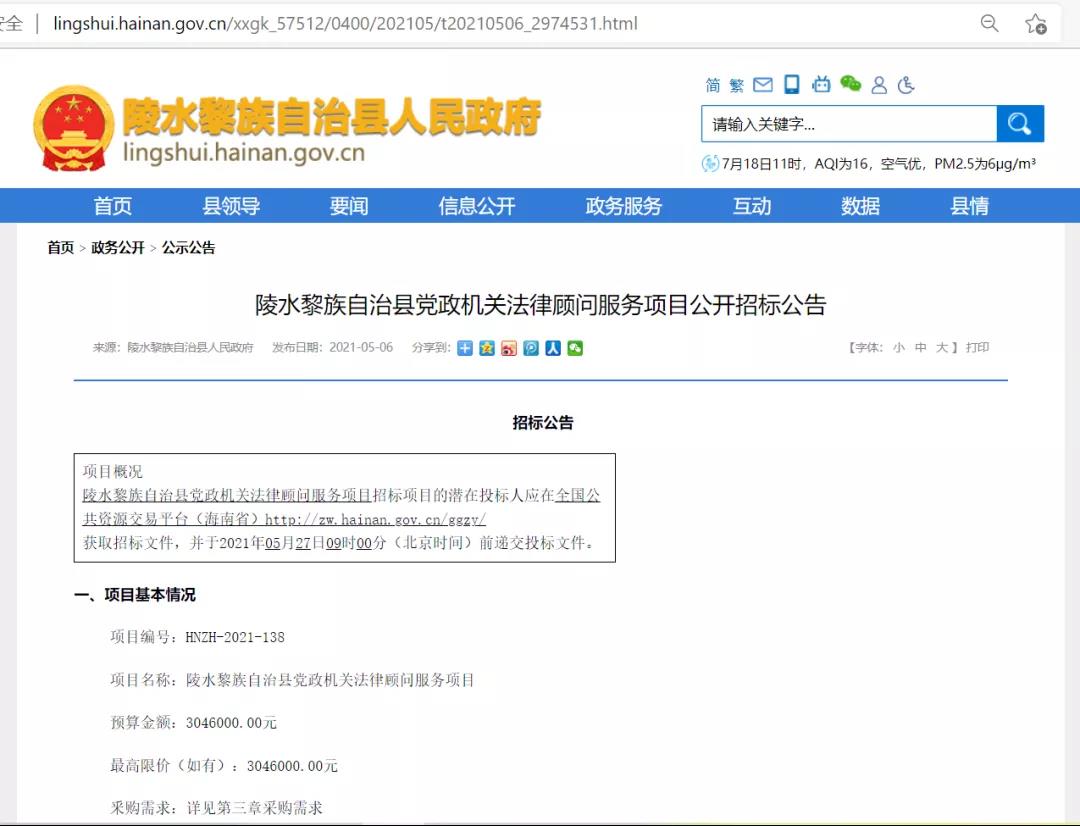Click the browser zoom magnifier icon
1080x826 pixels.
click(x=989, y=23)
